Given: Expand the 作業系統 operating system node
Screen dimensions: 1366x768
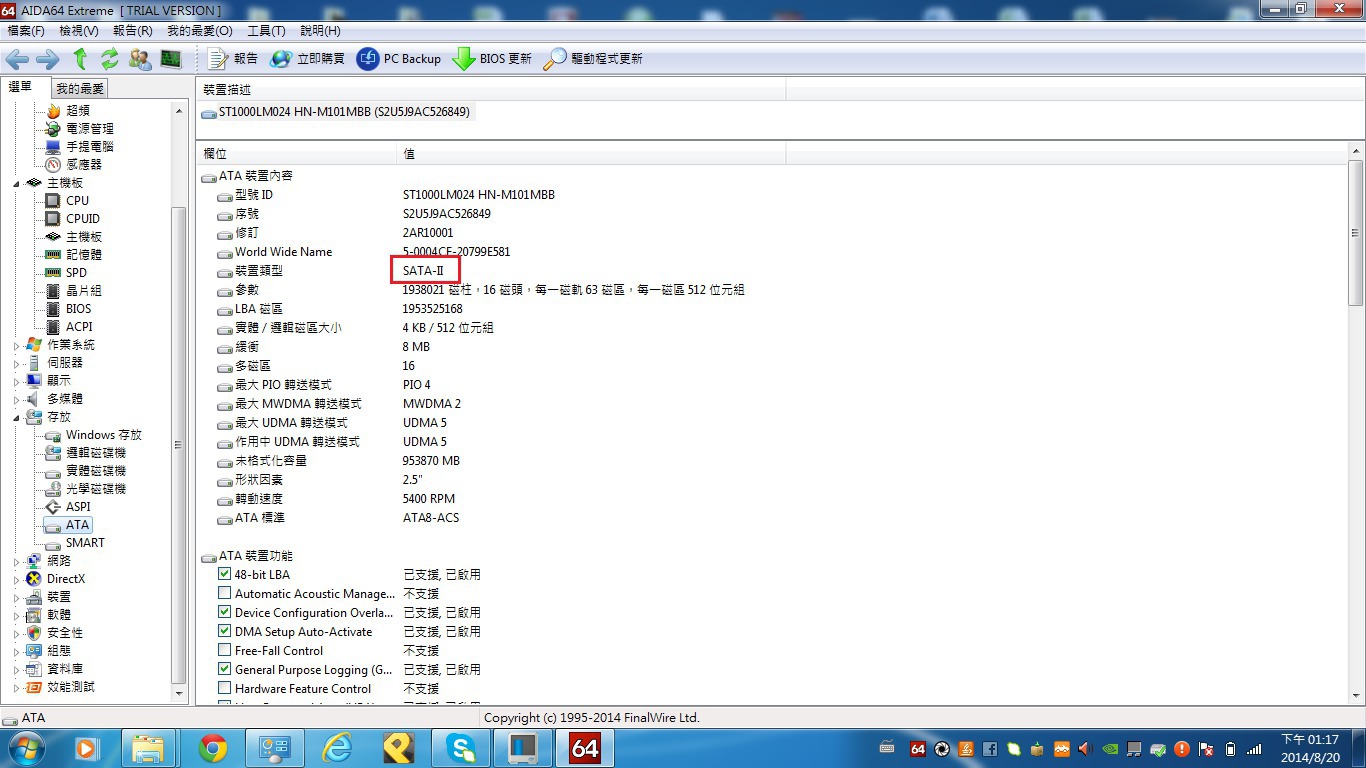Looking at the screenshot, I should (x=16, y=345).
